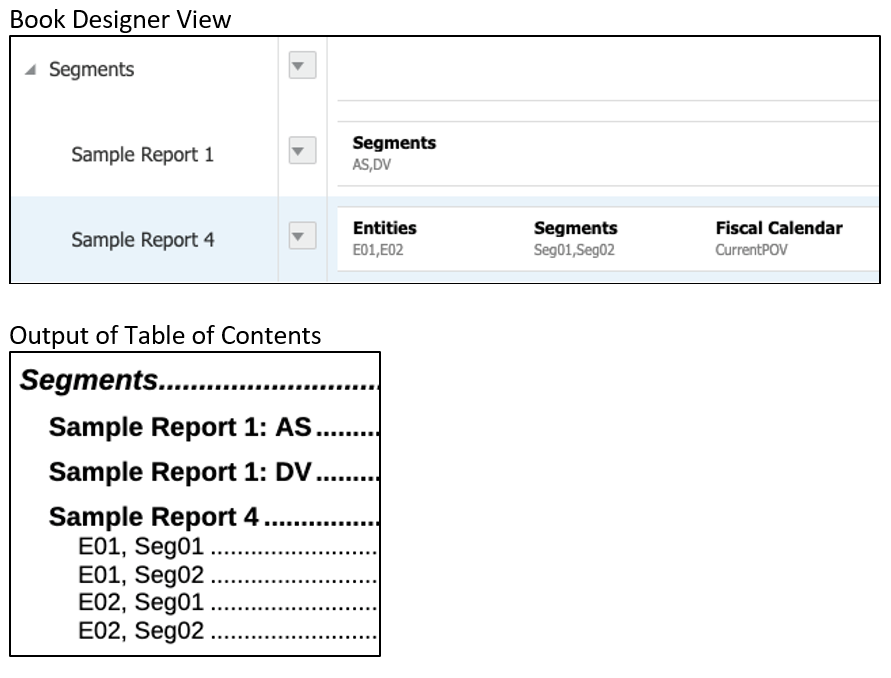Open Sample Report 1: DV contents entry
Screen dimensions: 891x678
pyautogui.click(x=180, y=472)
